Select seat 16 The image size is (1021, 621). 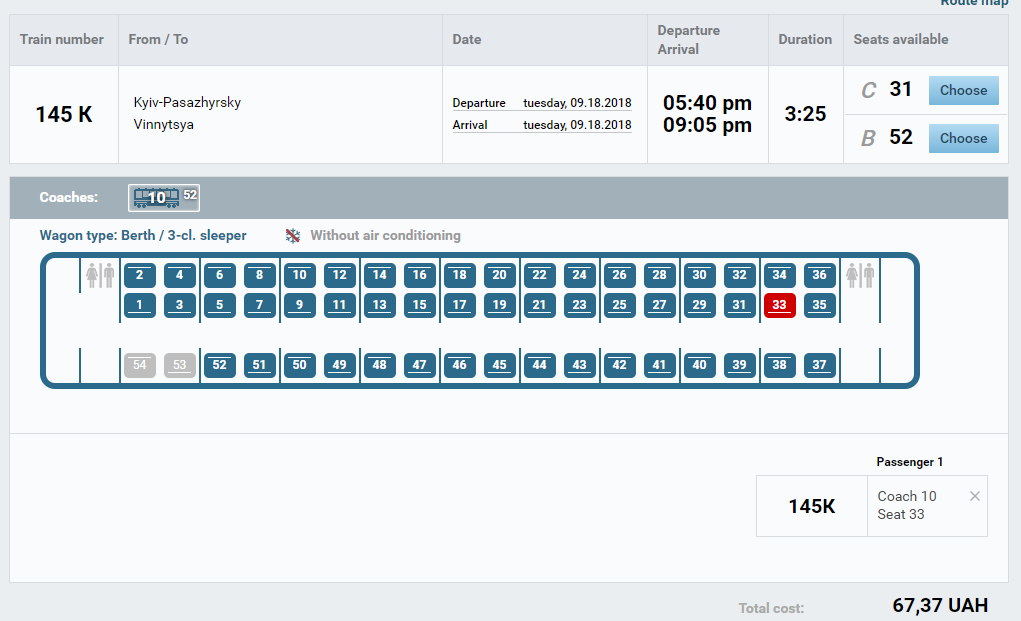[420, 275]
